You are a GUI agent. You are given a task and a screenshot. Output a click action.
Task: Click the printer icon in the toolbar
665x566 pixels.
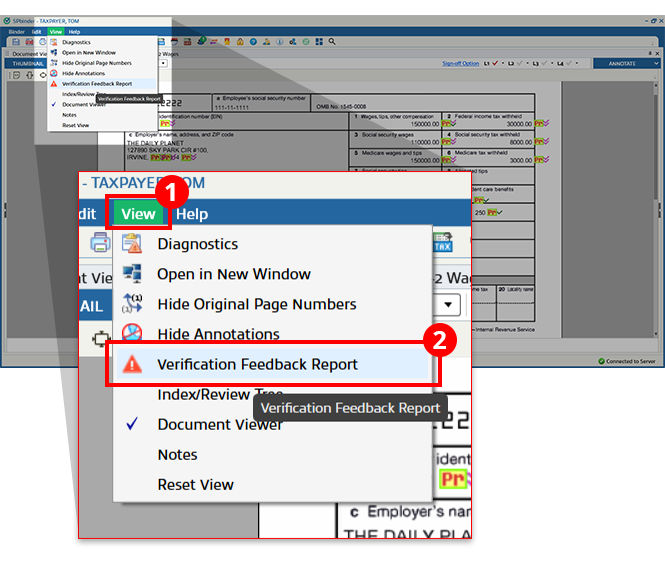point(100,242)
